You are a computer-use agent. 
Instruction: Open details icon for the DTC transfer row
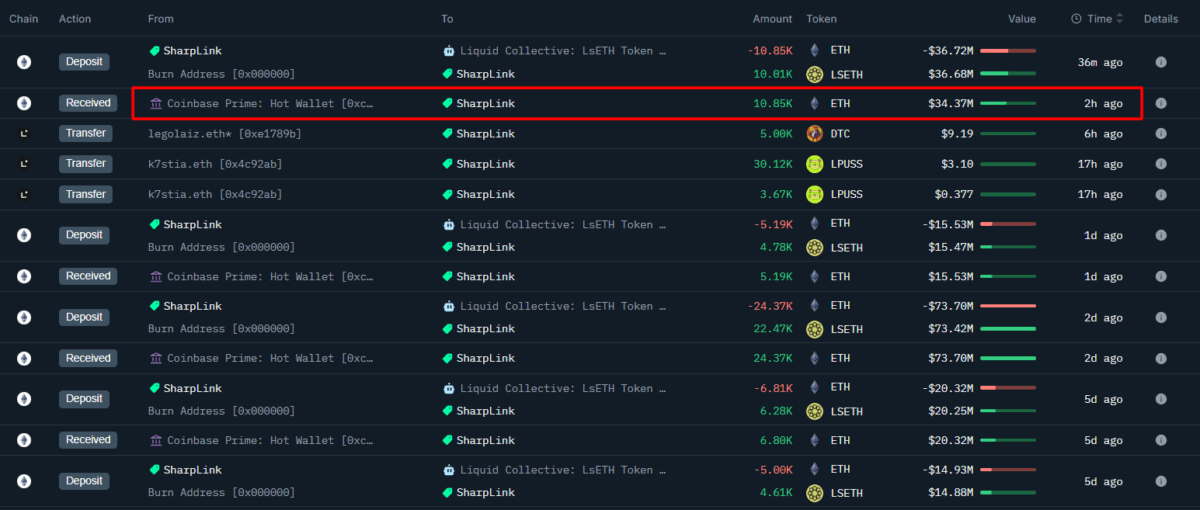(1161, 134)
